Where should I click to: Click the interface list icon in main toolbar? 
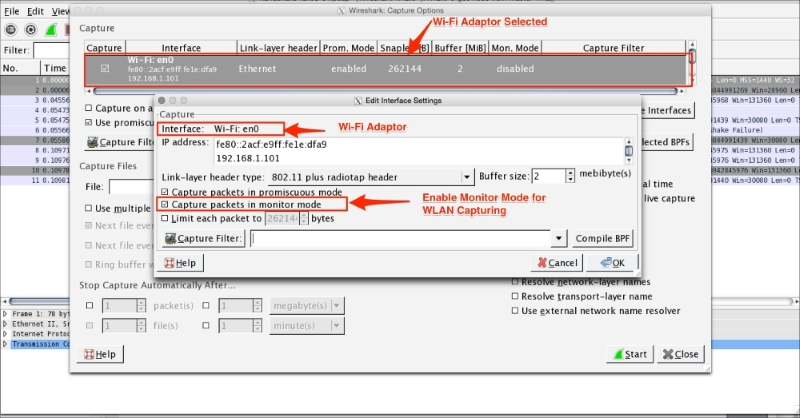point(11,30)
